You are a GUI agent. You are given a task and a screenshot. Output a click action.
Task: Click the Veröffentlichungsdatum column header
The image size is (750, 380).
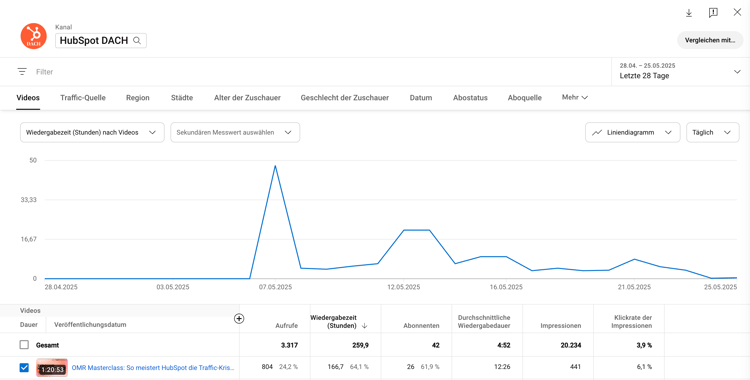[x=90, y=324]
